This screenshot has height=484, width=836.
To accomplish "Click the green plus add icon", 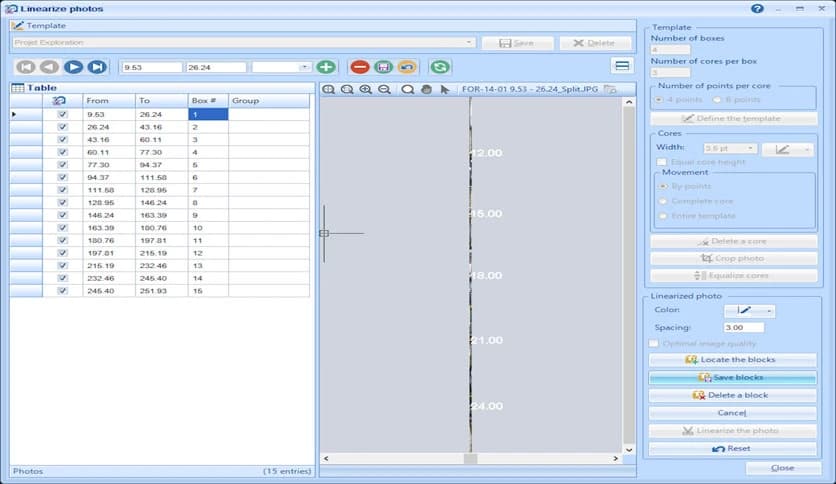I will (x=326, y=67).
